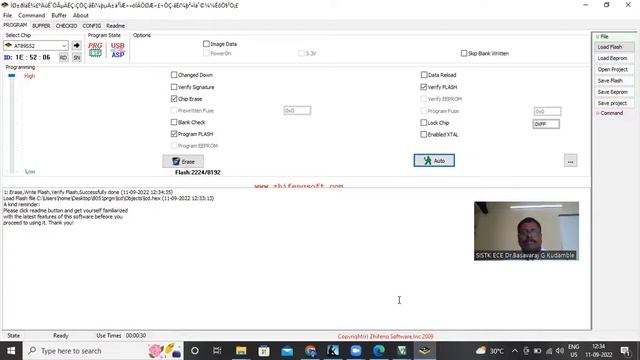
Task: Open the Command menu
Action: tap(31, 16)
